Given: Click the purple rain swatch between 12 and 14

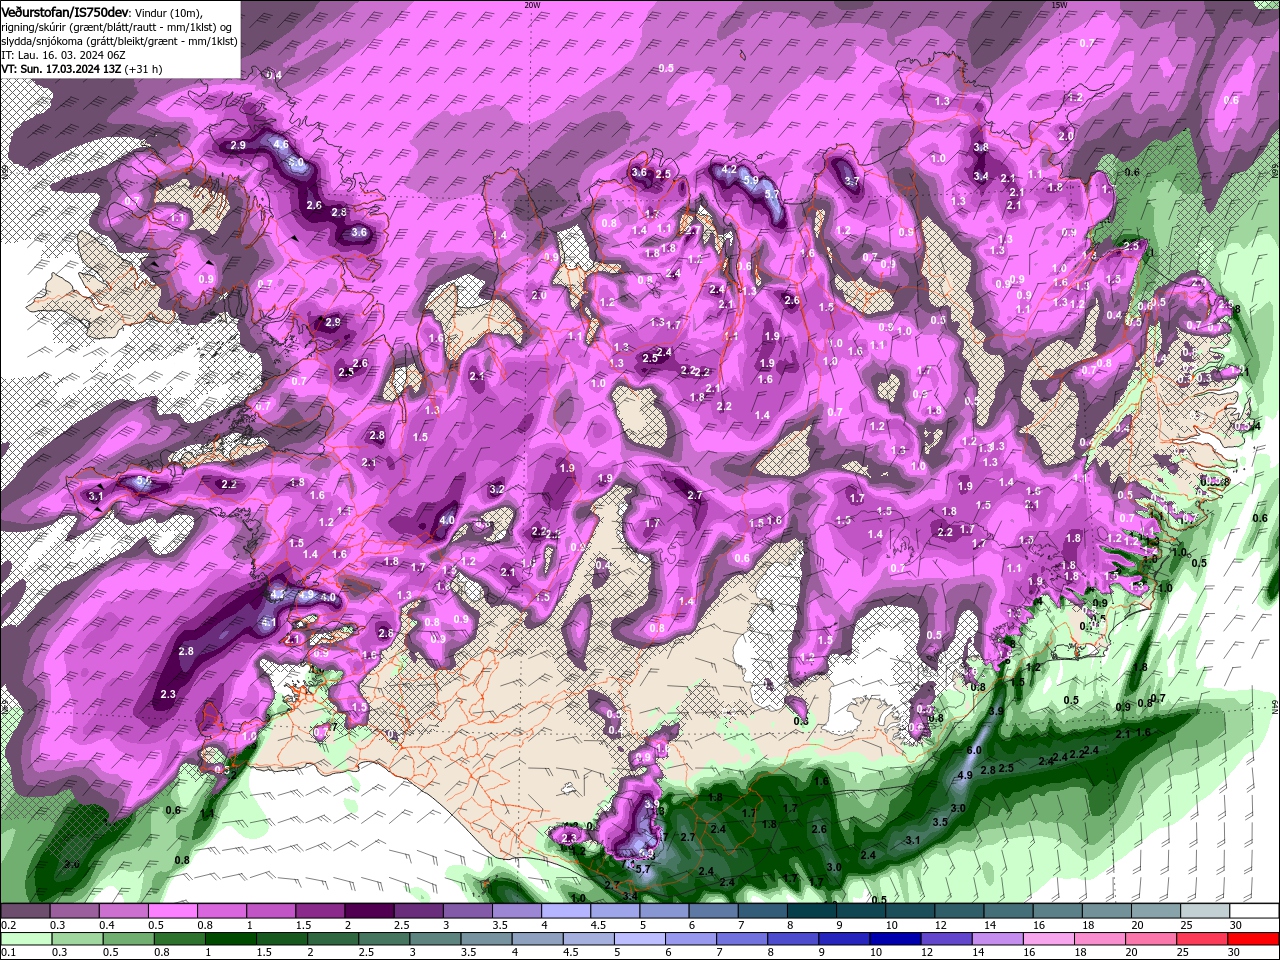Looking at the screenshot, I should pyautogui.click(x=947, y=940).
